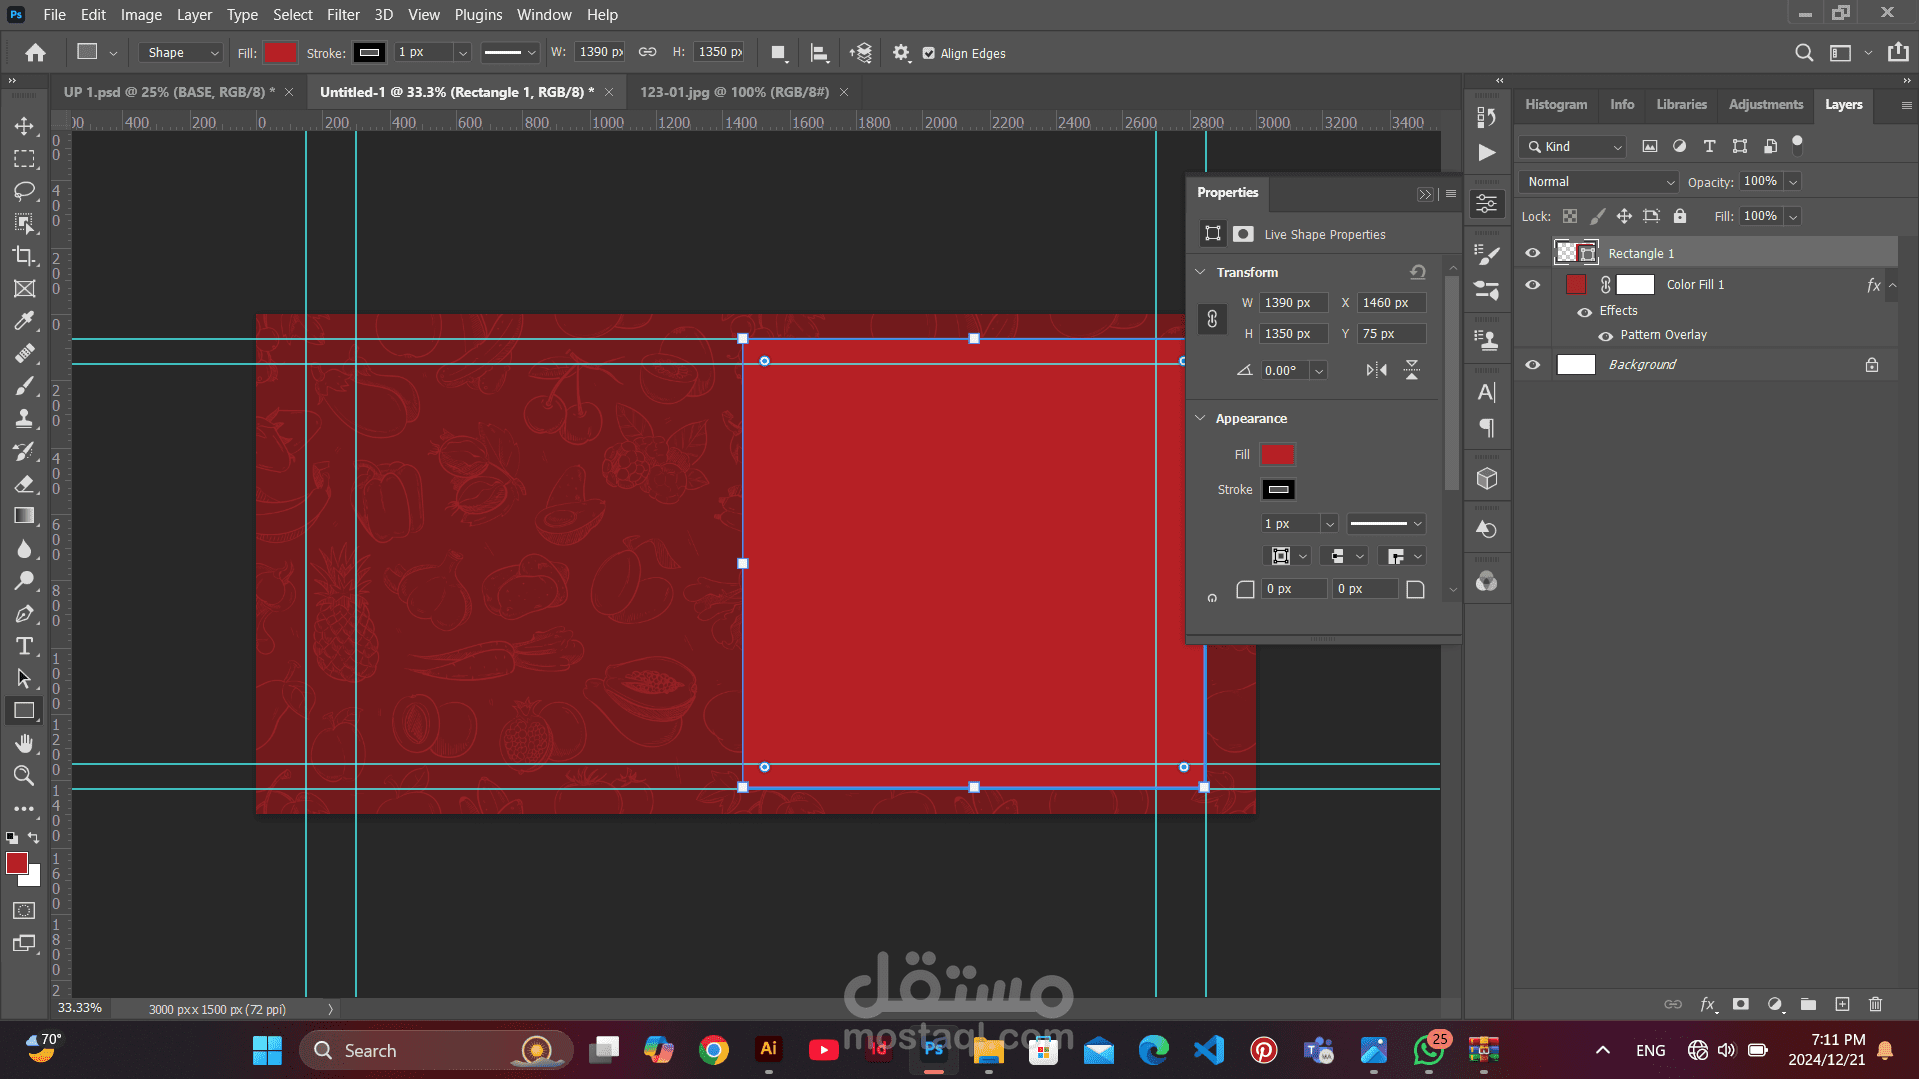Open the Shape tool mode dropdown

pos(181,53)
